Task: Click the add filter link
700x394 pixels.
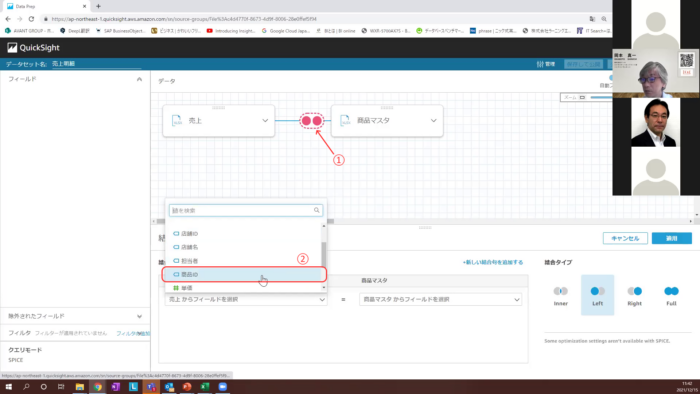Action: [x=133, y=333]
